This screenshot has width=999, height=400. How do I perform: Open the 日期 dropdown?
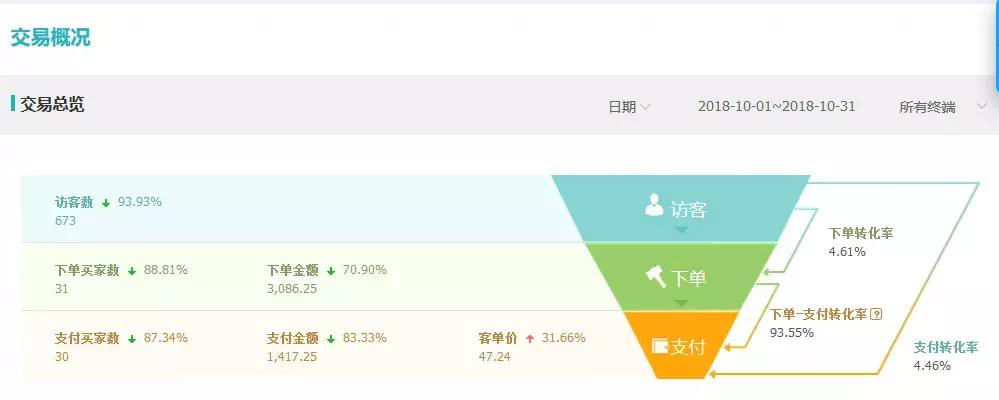click(630, 107)
